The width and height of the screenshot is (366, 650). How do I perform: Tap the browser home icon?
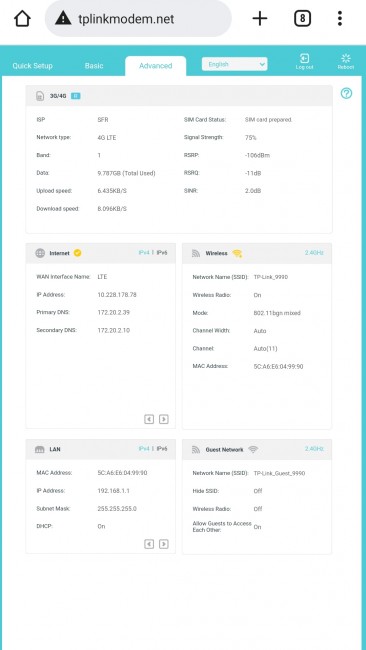pos(22,19)
